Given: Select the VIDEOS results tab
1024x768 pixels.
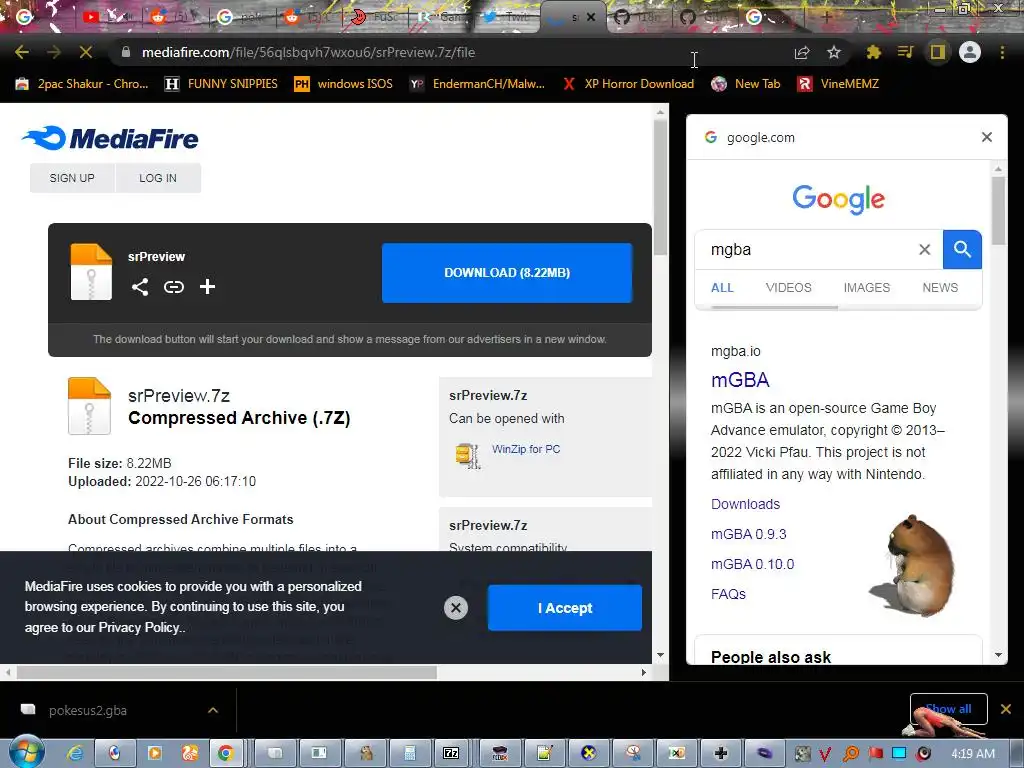Looking at the screenshot, I should click(789, 287).
